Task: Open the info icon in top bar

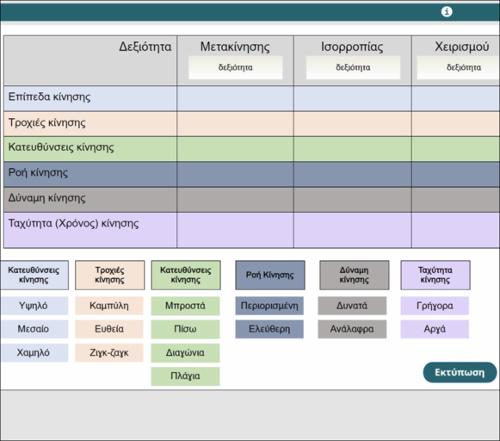Action: click(447, 12)
